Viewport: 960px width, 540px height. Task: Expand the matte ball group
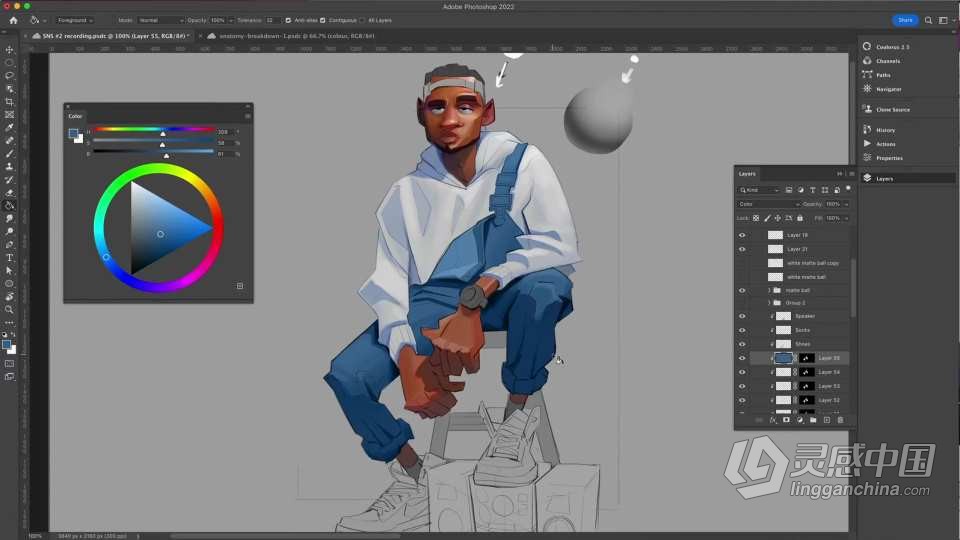pyautogui.click(x=770, y=290)
